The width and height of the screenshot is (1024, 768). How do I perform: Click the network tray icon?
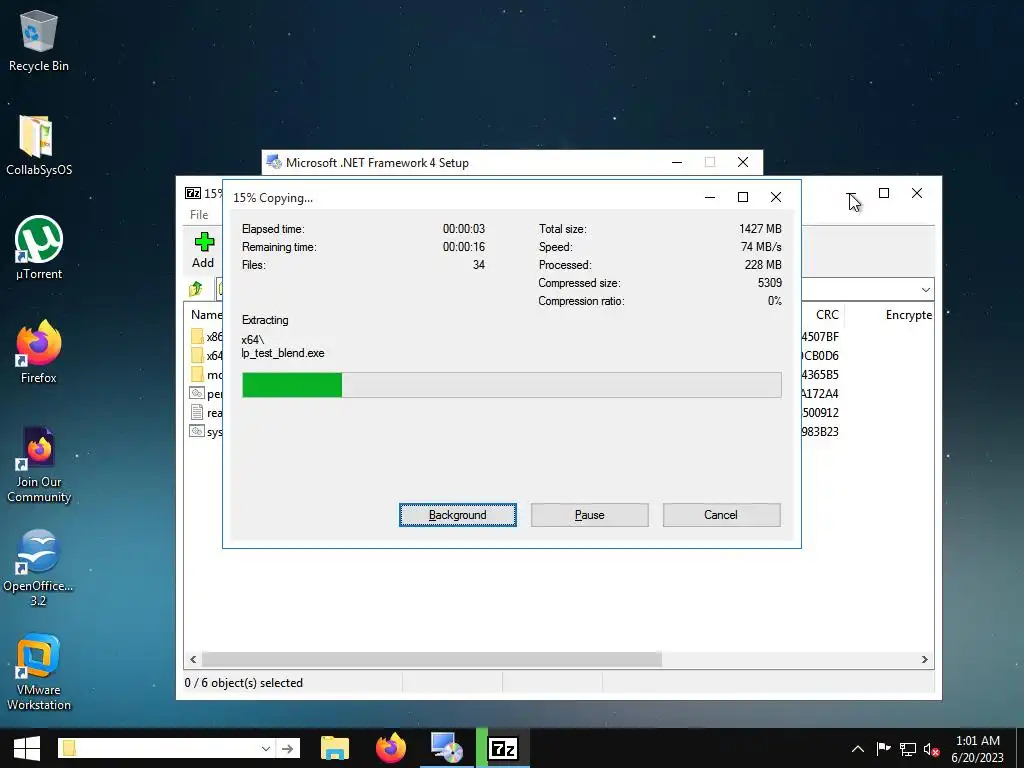pos(908,749)
